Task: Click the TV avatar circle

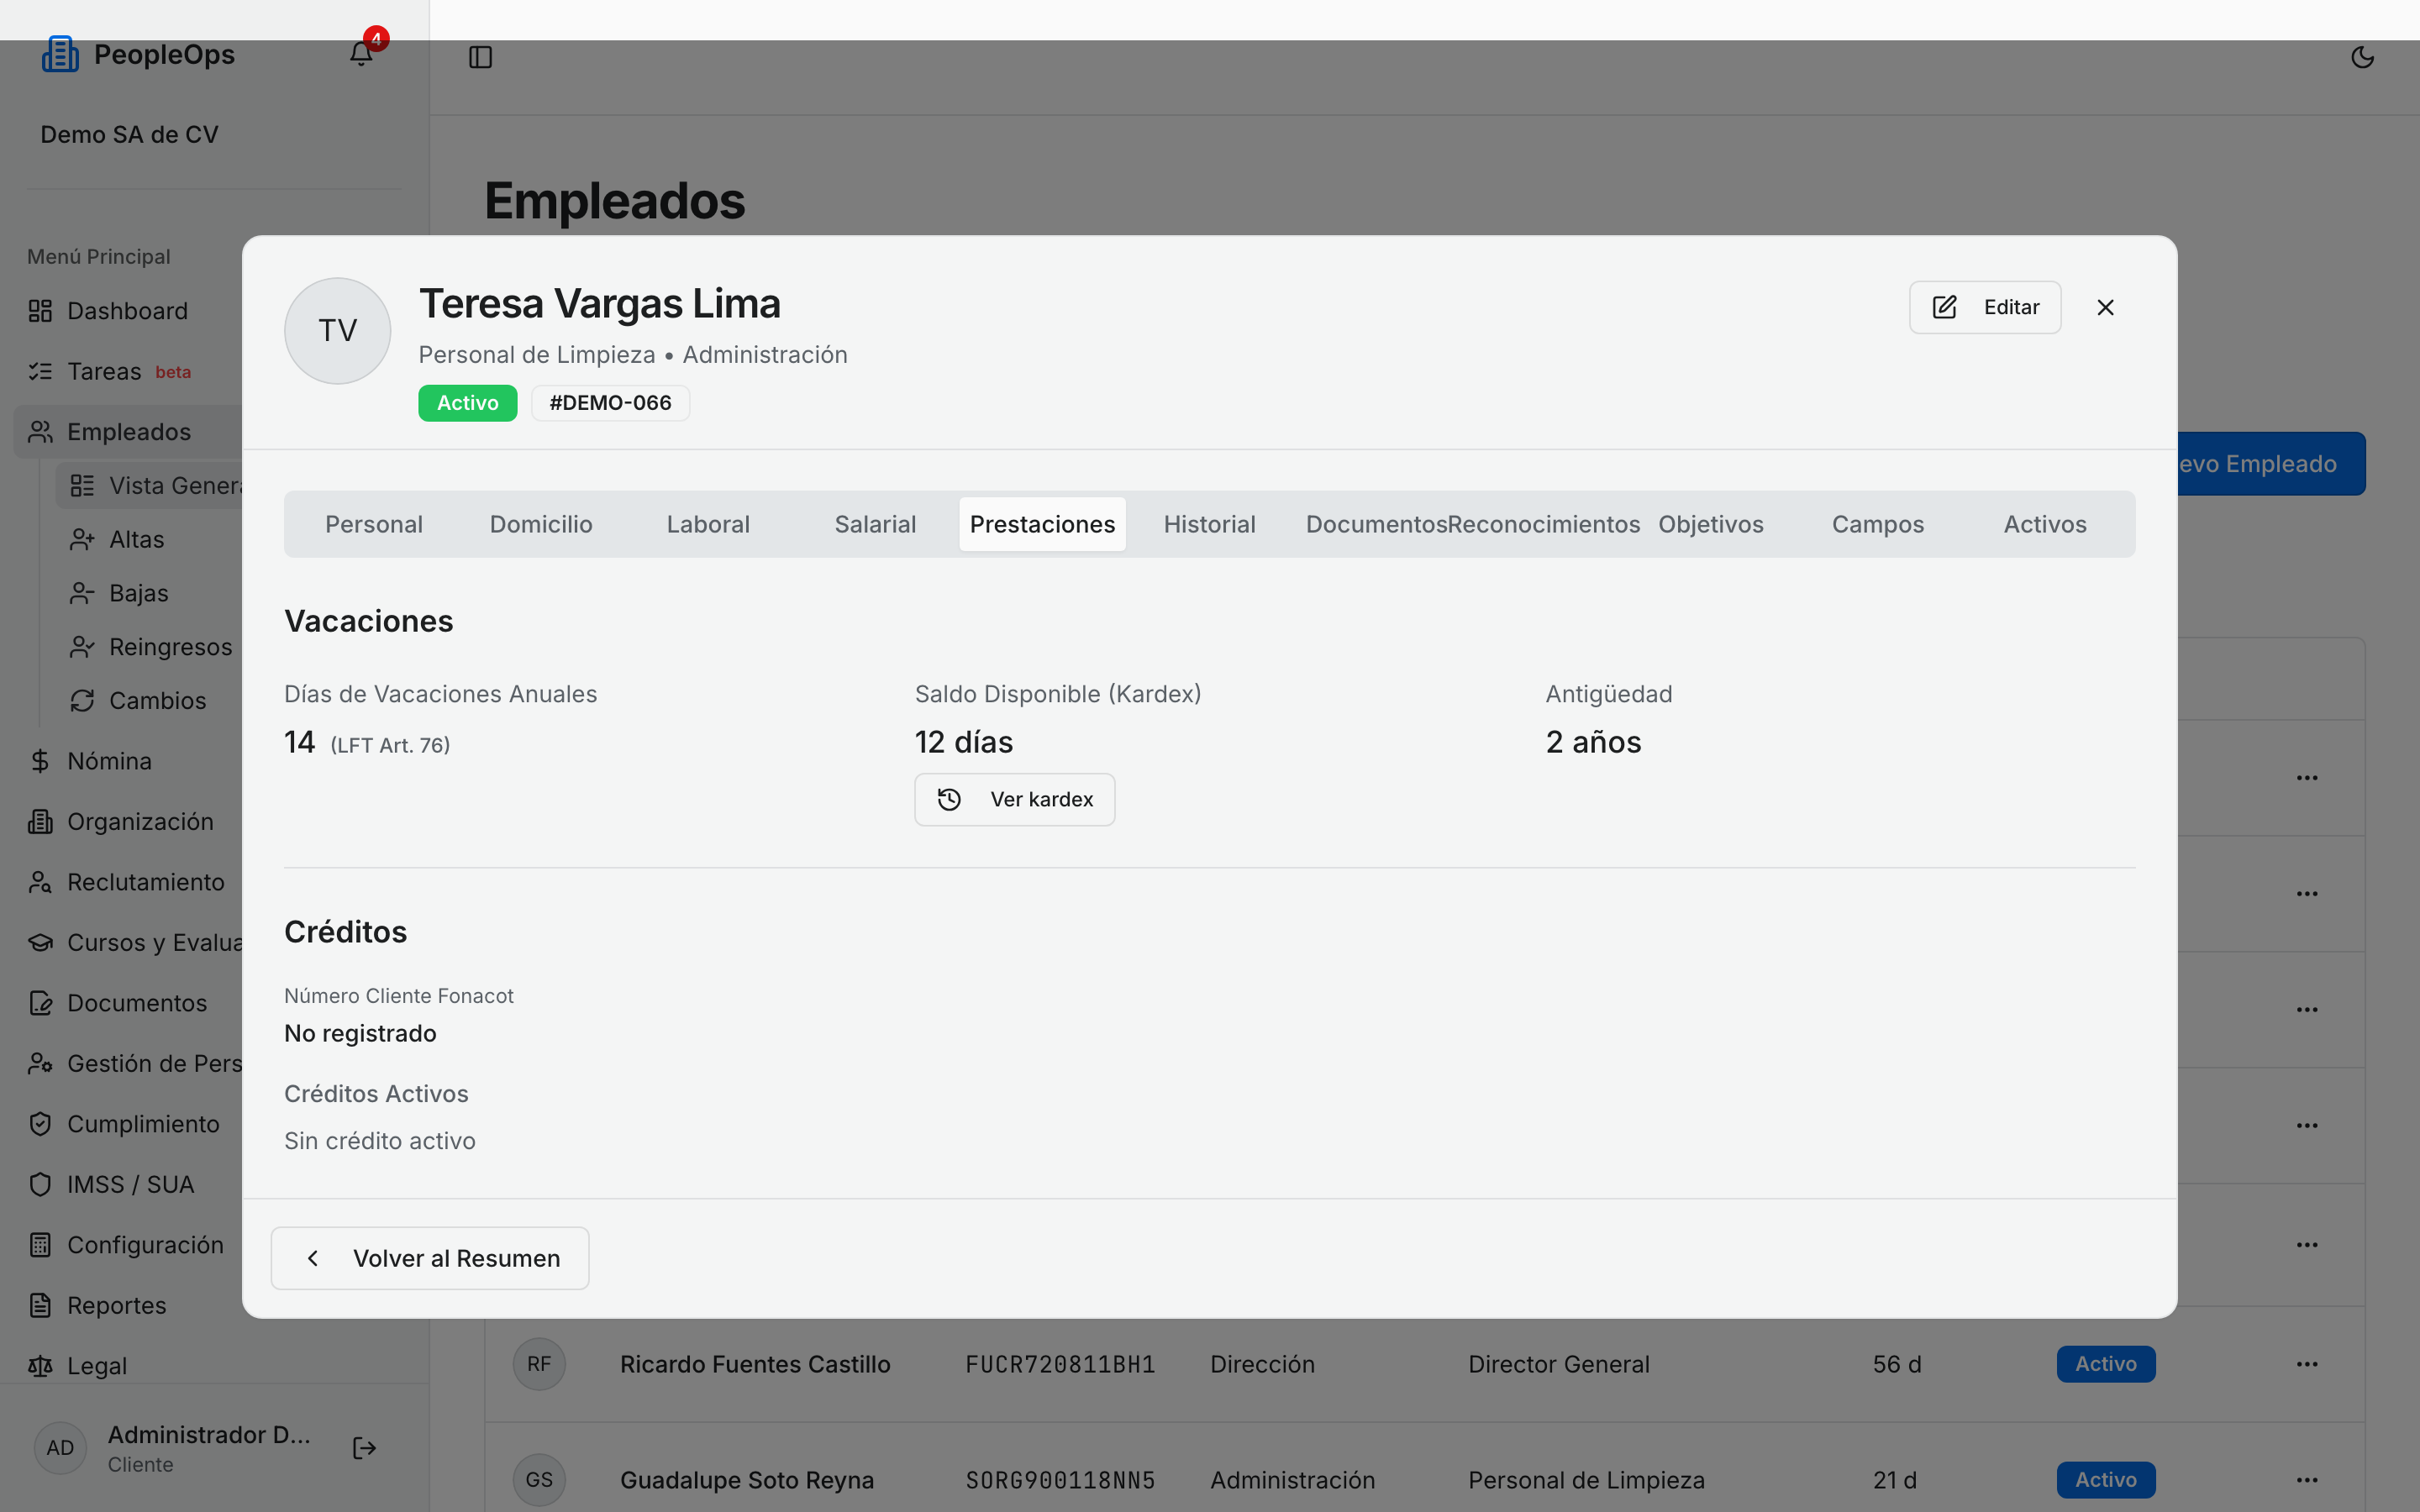Action: (x=338, y=331)
